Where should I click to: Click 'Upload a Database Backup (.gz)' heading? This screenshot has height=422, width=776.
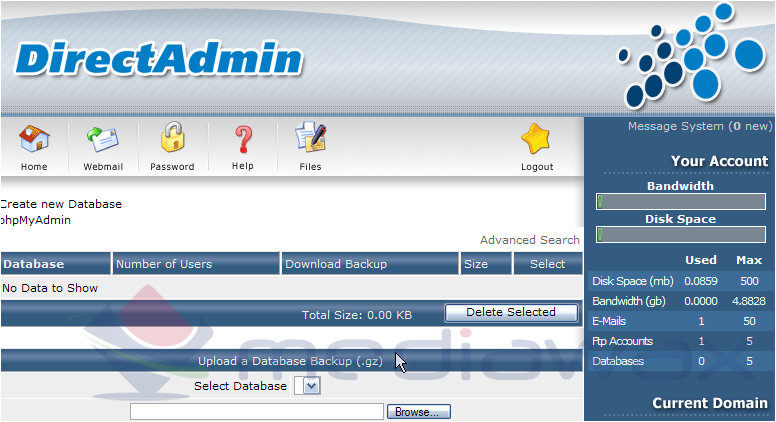point(291,361)
